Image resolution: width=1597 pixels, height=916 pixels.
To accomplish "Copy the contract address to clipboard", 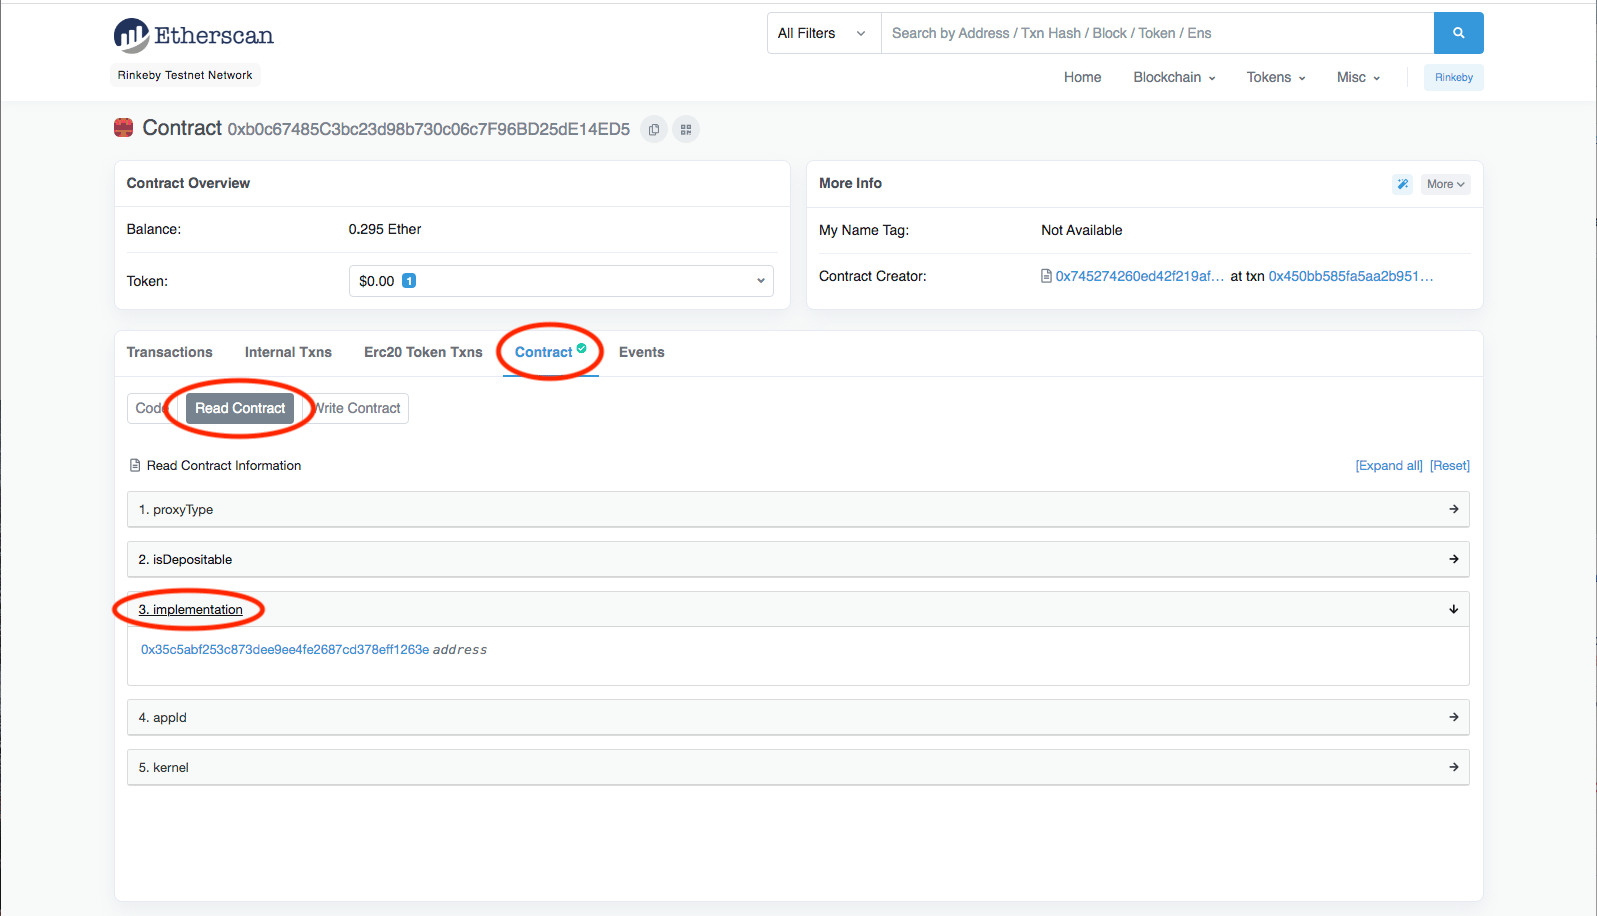I will pyautogui.click(x=654, y=129).
